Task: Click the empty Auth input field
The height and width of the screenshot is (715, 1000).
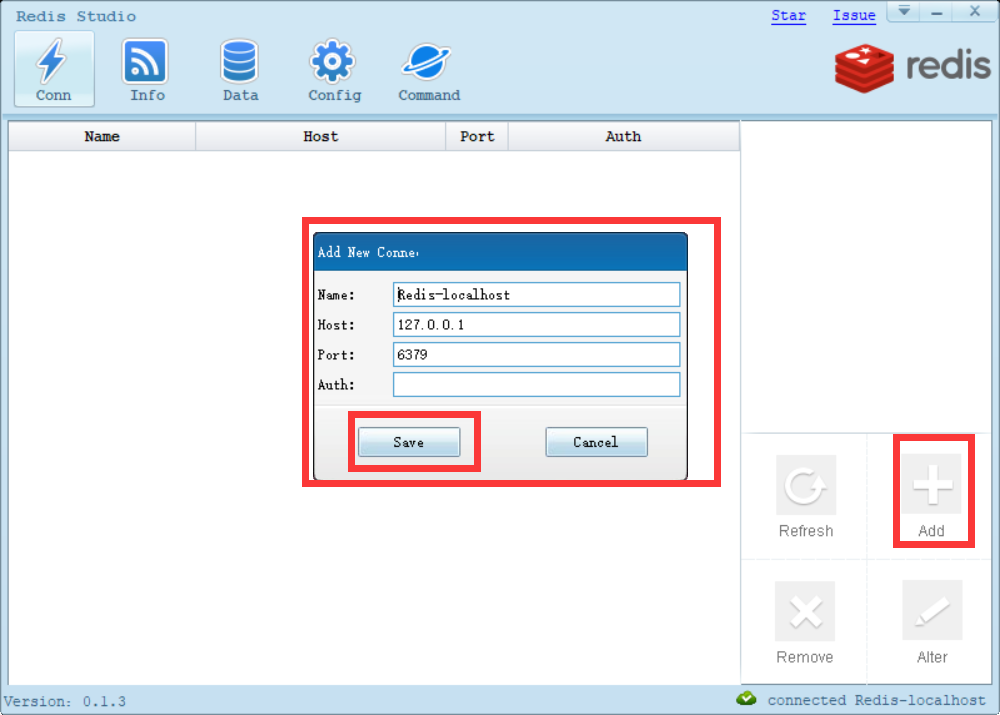Action: click(536, 385)
